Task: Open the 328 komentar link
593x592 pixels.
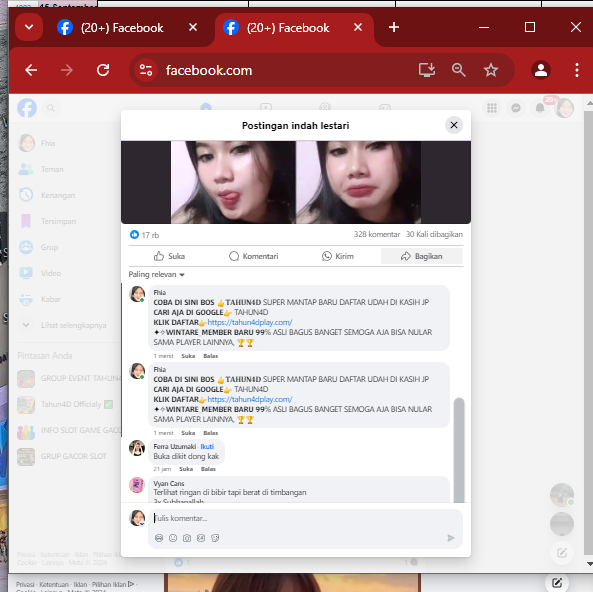Action: [x=377, y=235]
